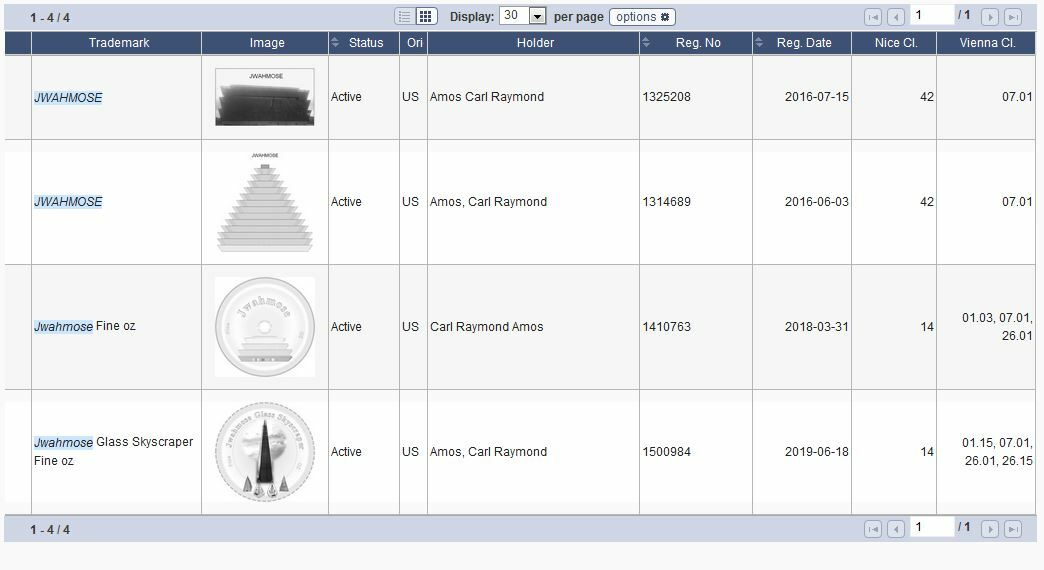Switch to list view icon
Screen dimensions: 1044x570
(x=405, y=17)
